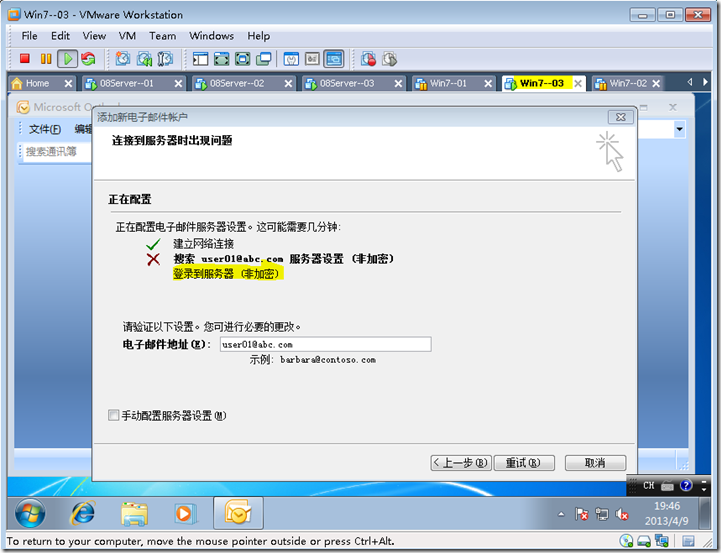Switch to 08Server--03 tab
The height and width of the screenshot is (553, 721).
click(x=347, y=83)
